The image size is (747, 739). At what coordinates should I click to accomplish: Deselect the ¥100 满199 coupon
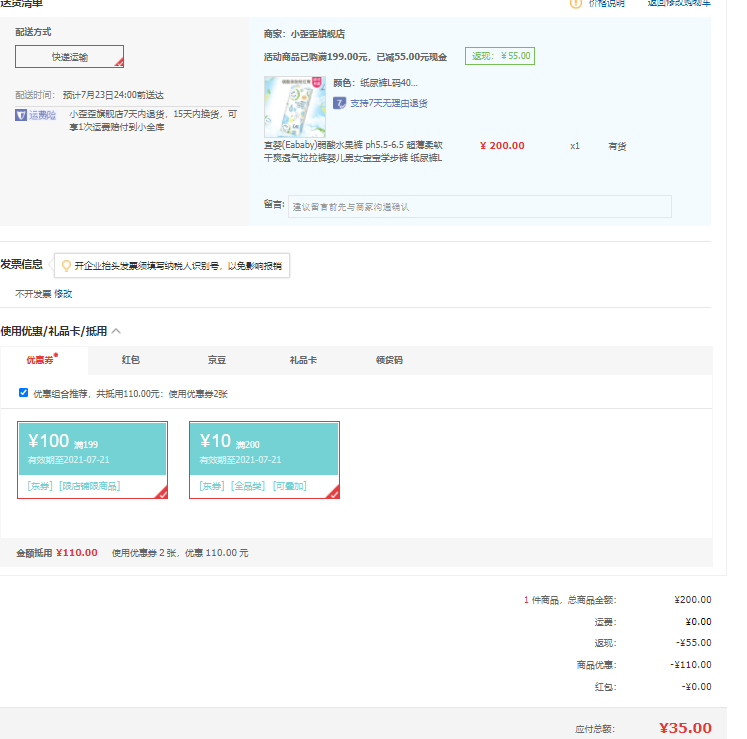(93, 459)
